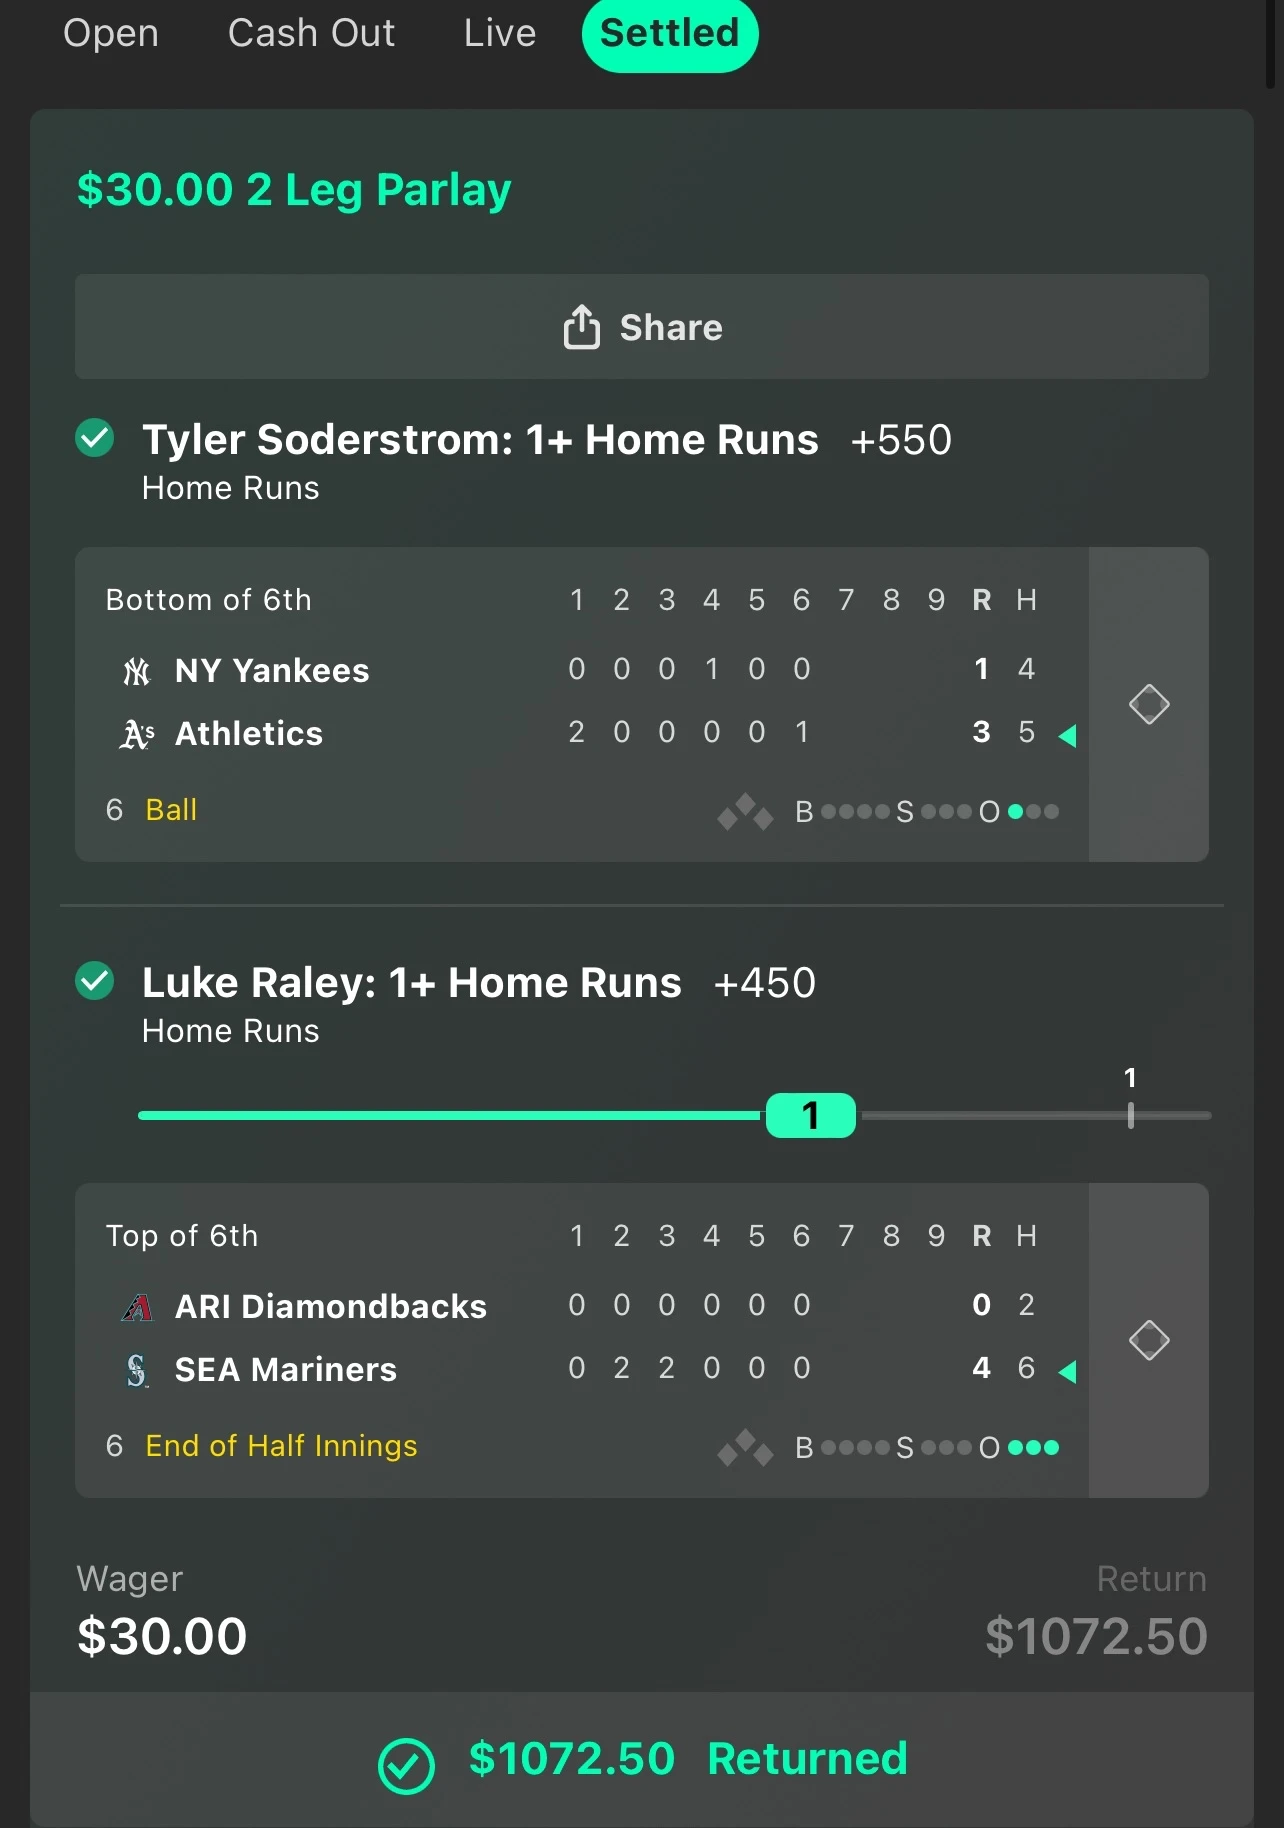Tap the ARI Diamondbacks team logo
This screenshot has height=1828, width=1284.
[x=137, y=1307]
